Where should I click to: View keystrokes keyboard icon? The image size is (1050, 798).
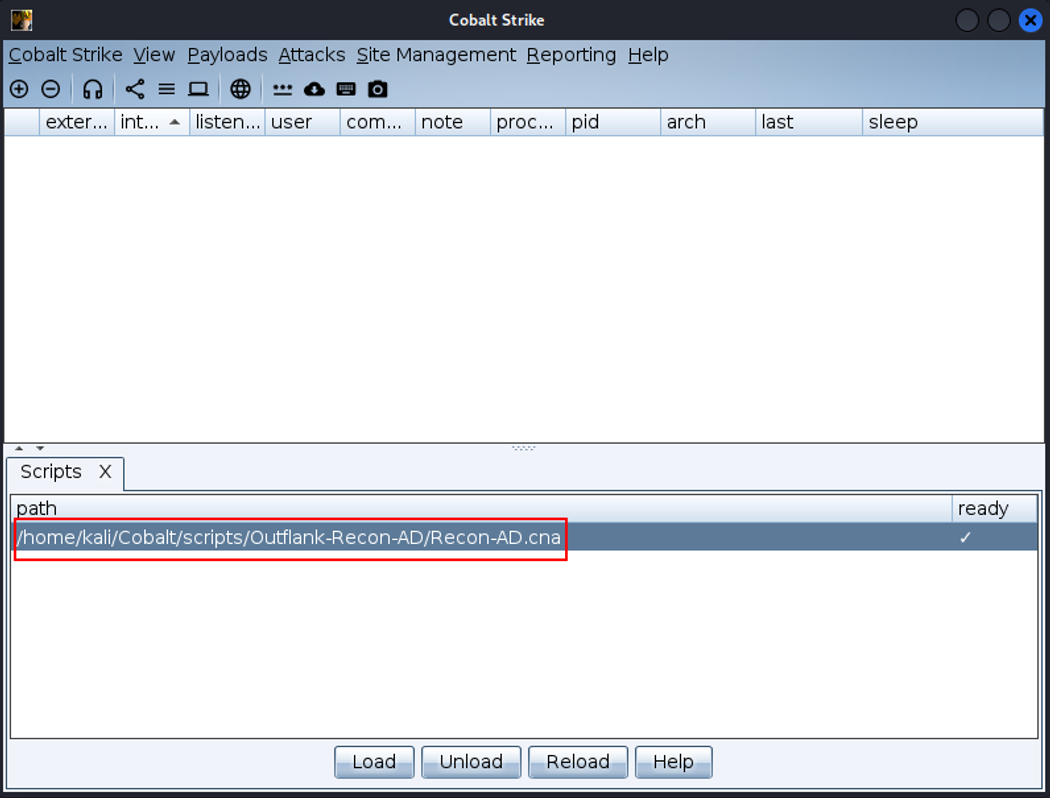[x=346, y=89]
